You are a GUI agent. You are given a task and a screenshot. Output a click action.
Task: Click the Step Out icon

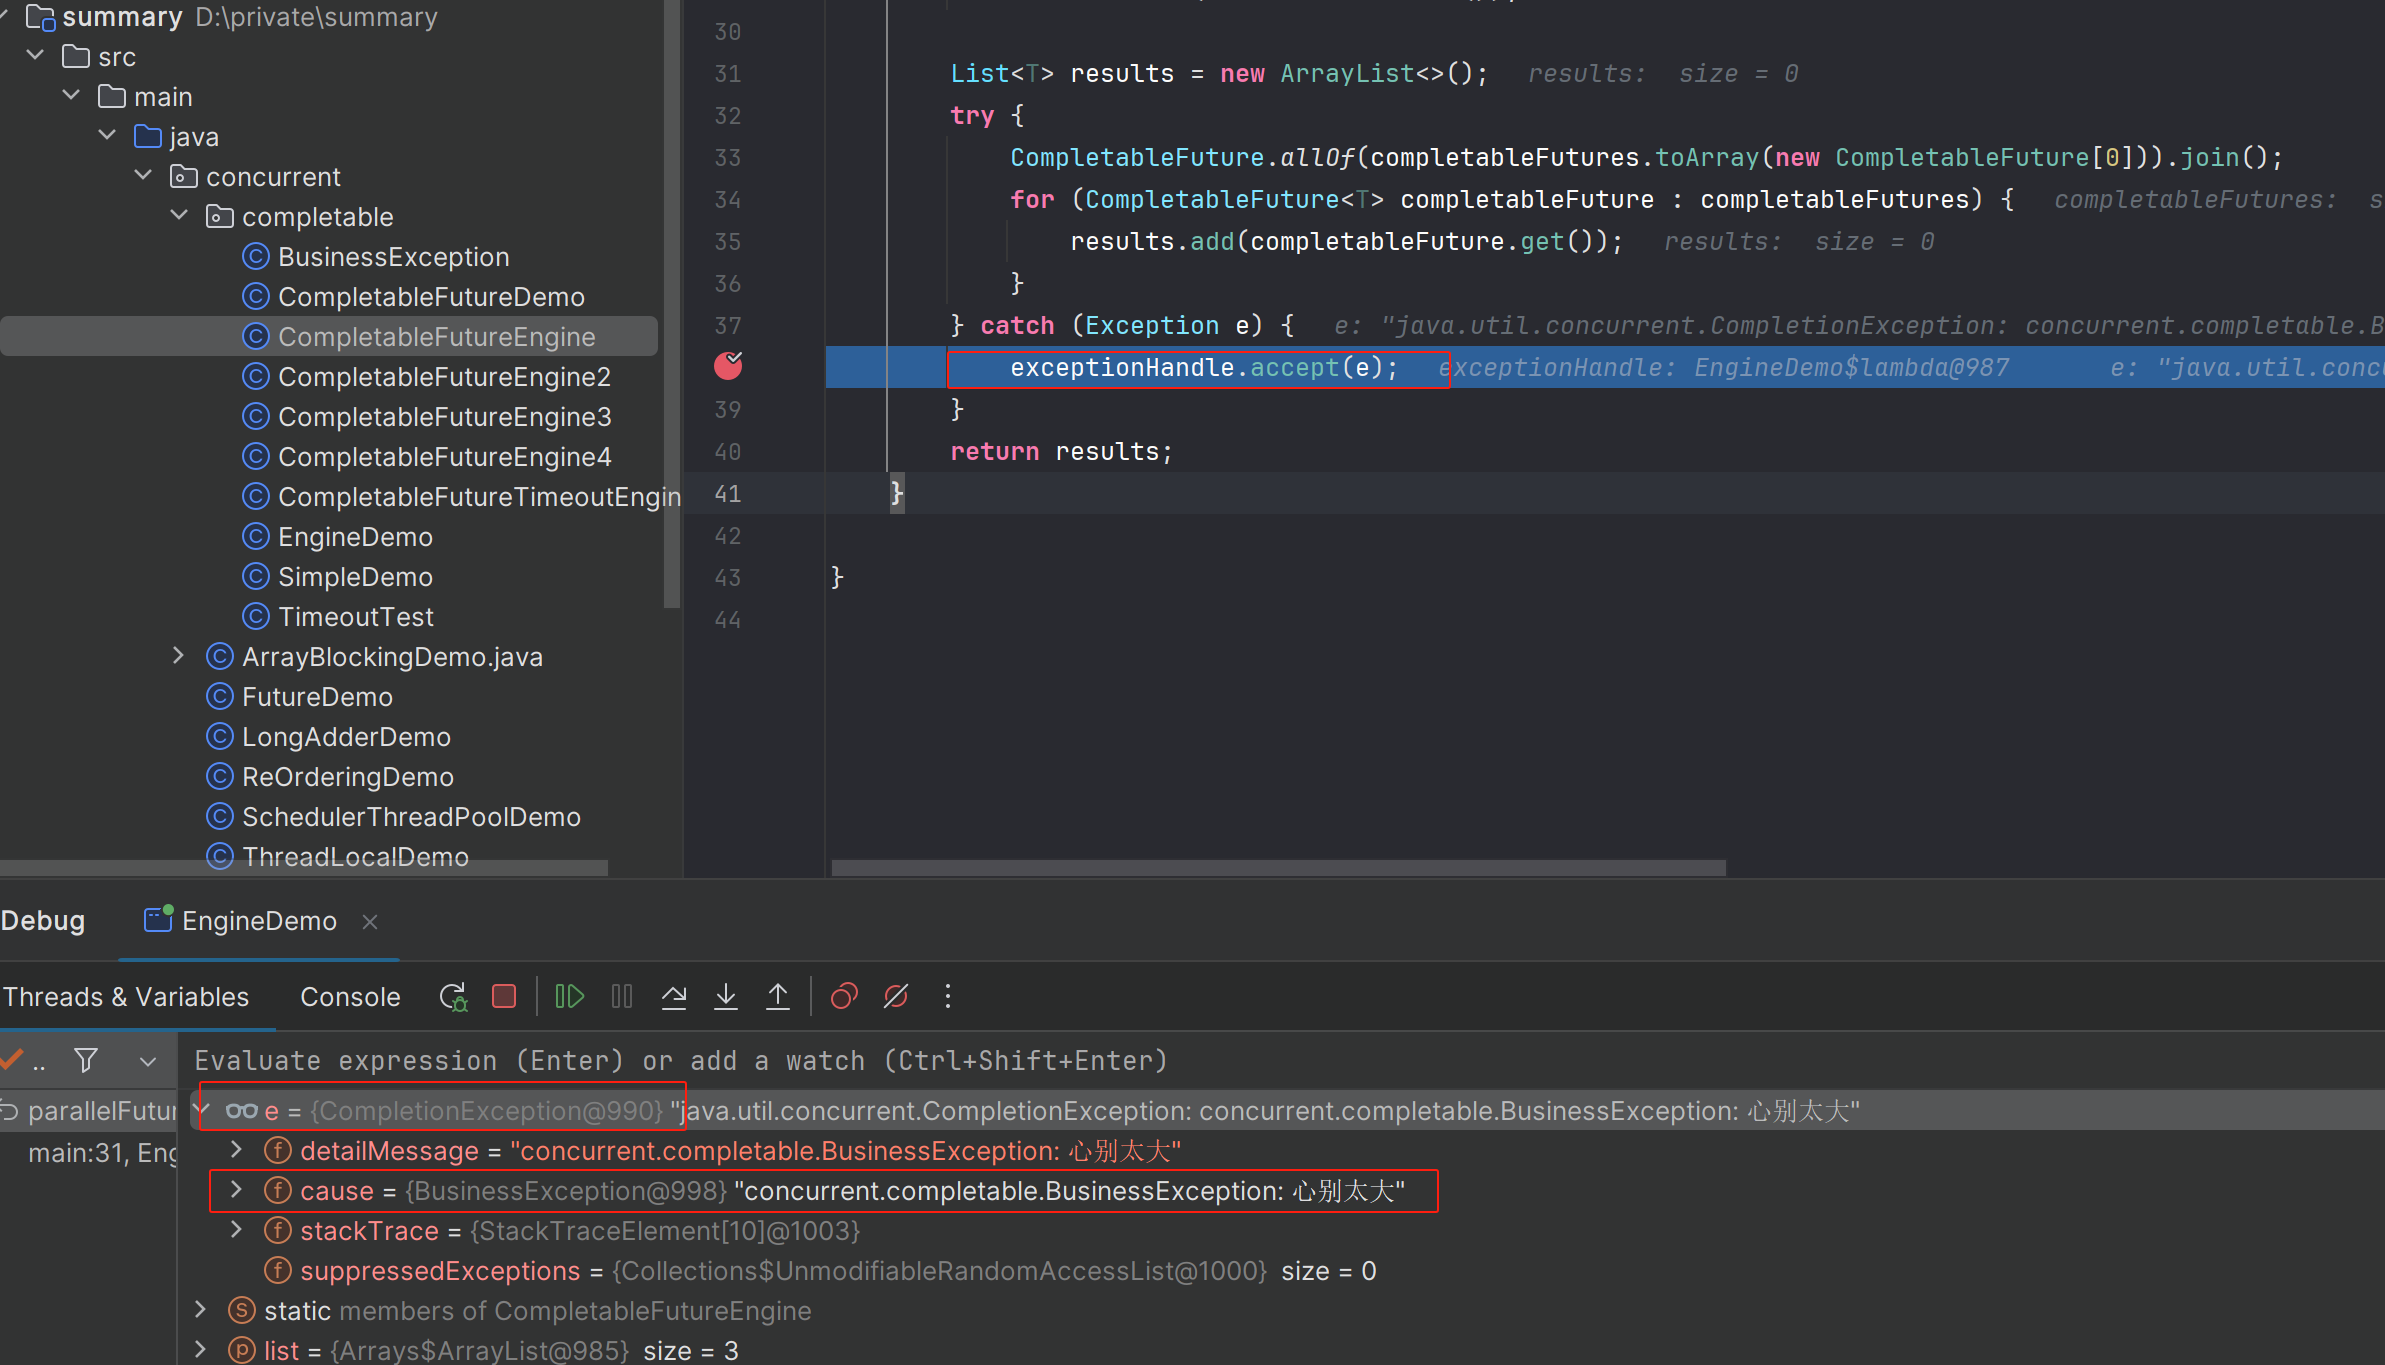(777, 997)
